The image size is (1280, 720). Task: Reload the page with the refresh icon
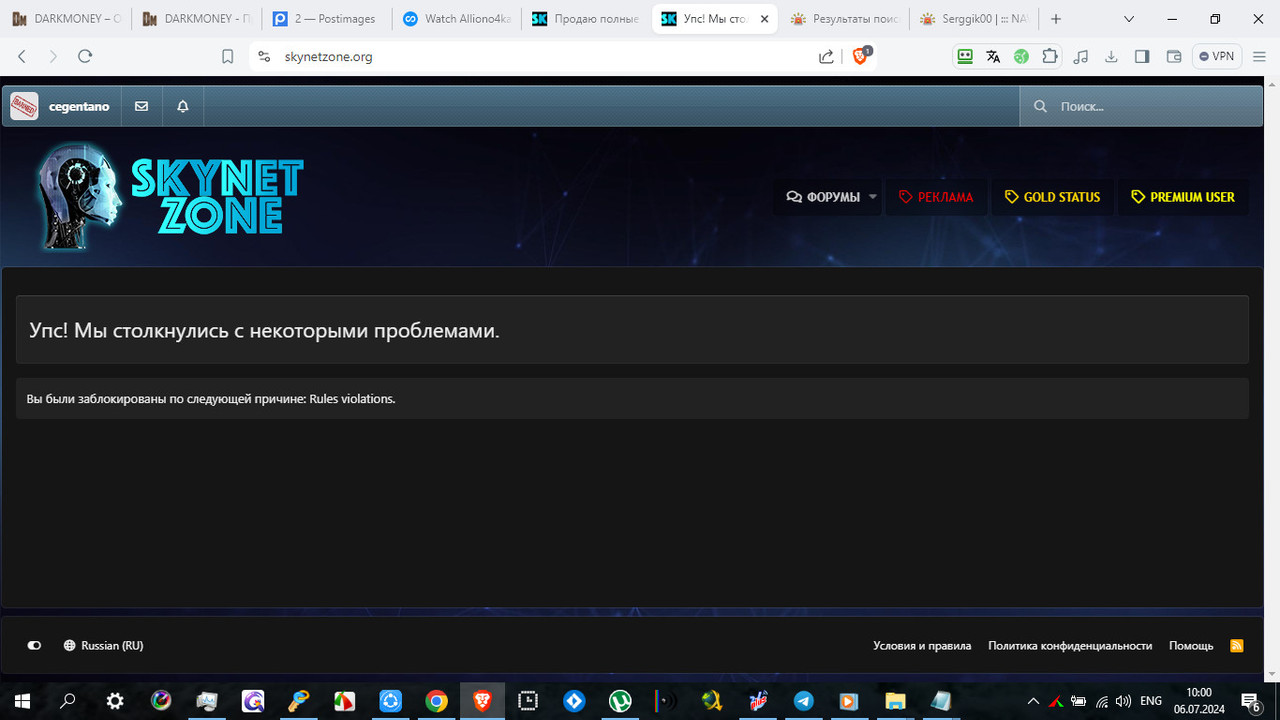85,57
